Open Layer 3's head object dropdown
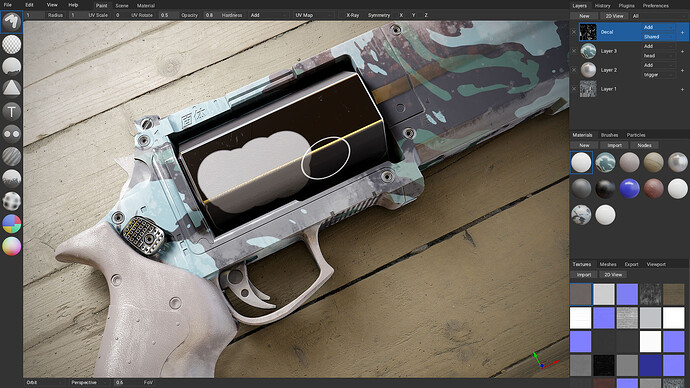Viewport: 690px width, 388px height. click(658, 56)
